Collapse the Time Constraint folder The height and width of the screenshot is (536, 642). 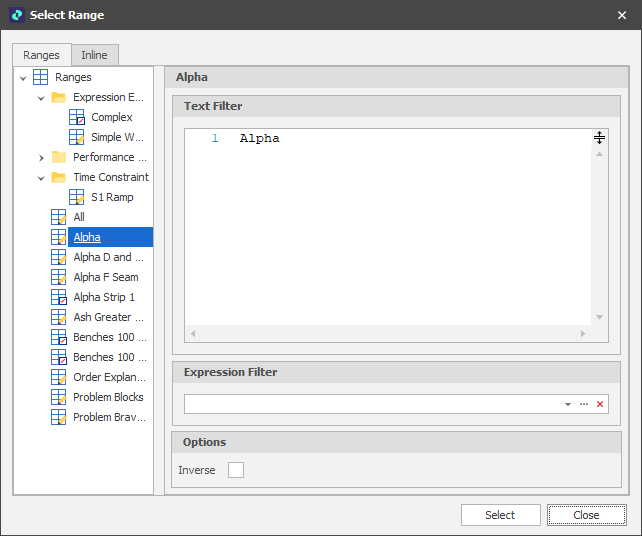coord(41,177)
